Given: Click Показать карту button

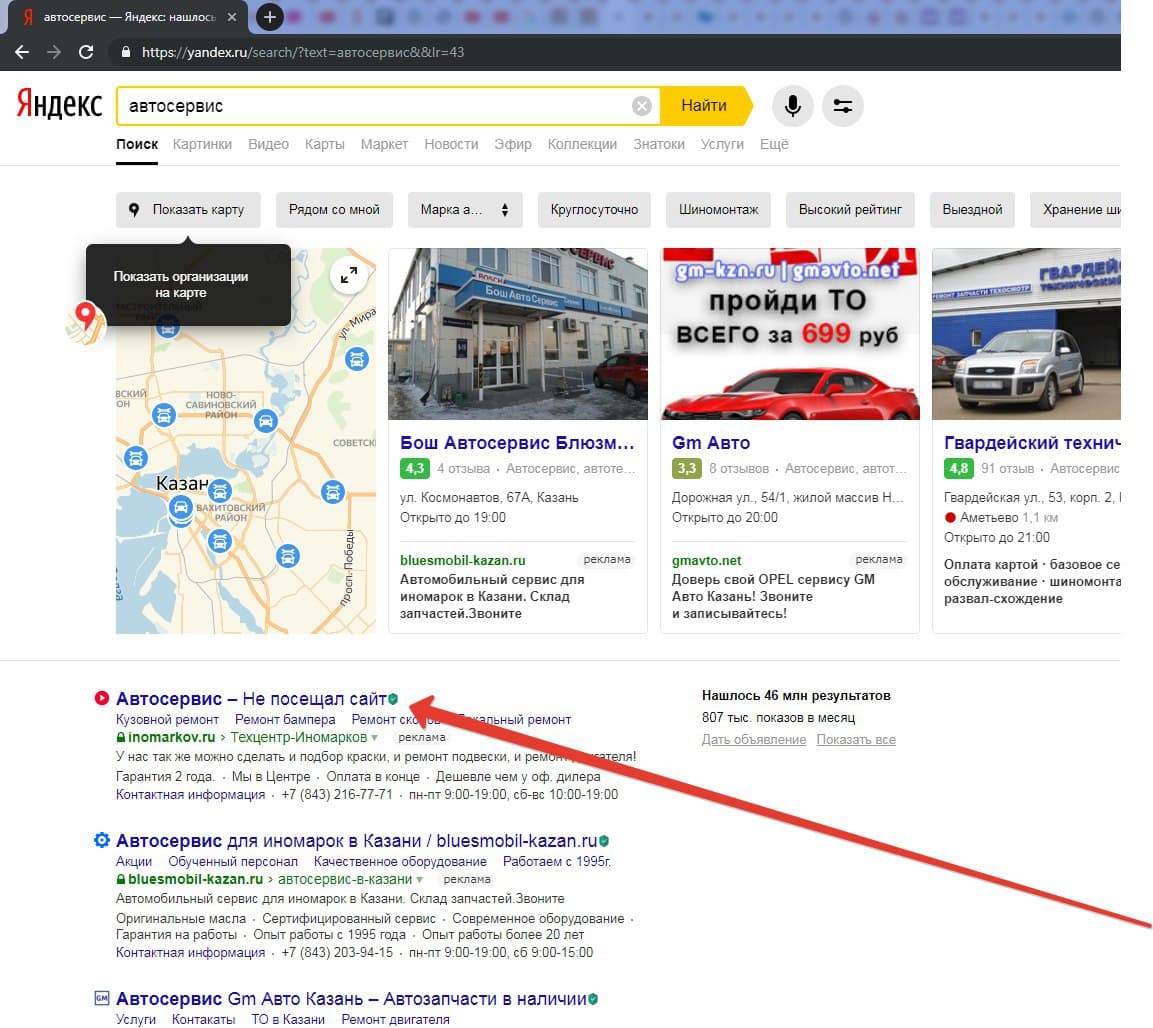Looking at the screenshot, I should pos(188,210).
